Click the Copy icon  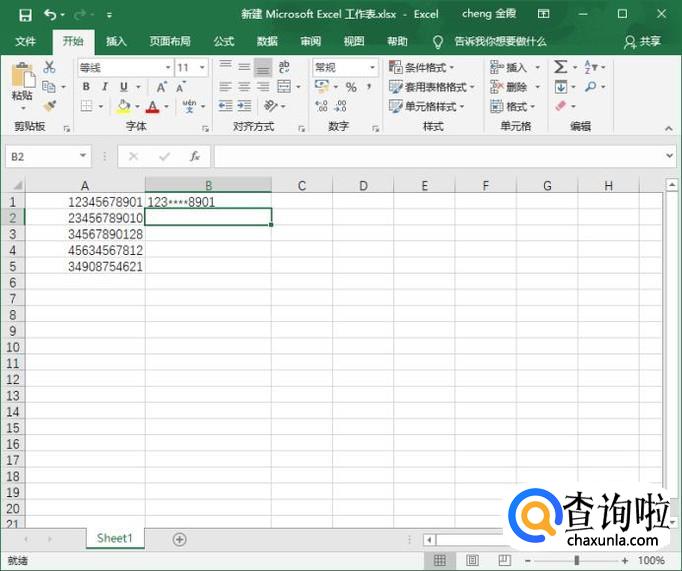(49, 87)
